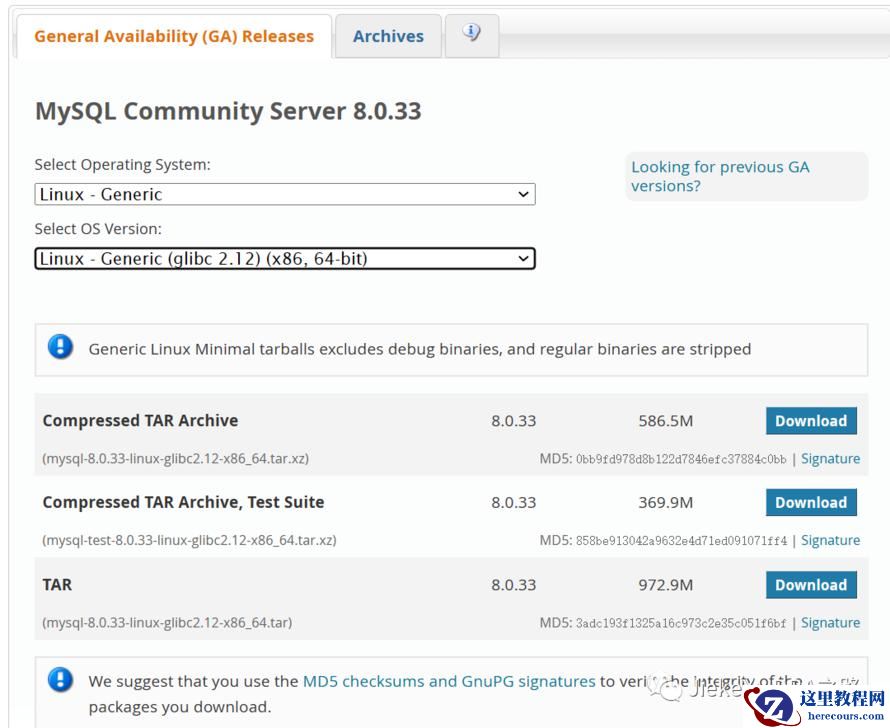The height and width of the screenshot is (728, 890).
Task: Click the Select Operating System label
Action: (123, 165)
